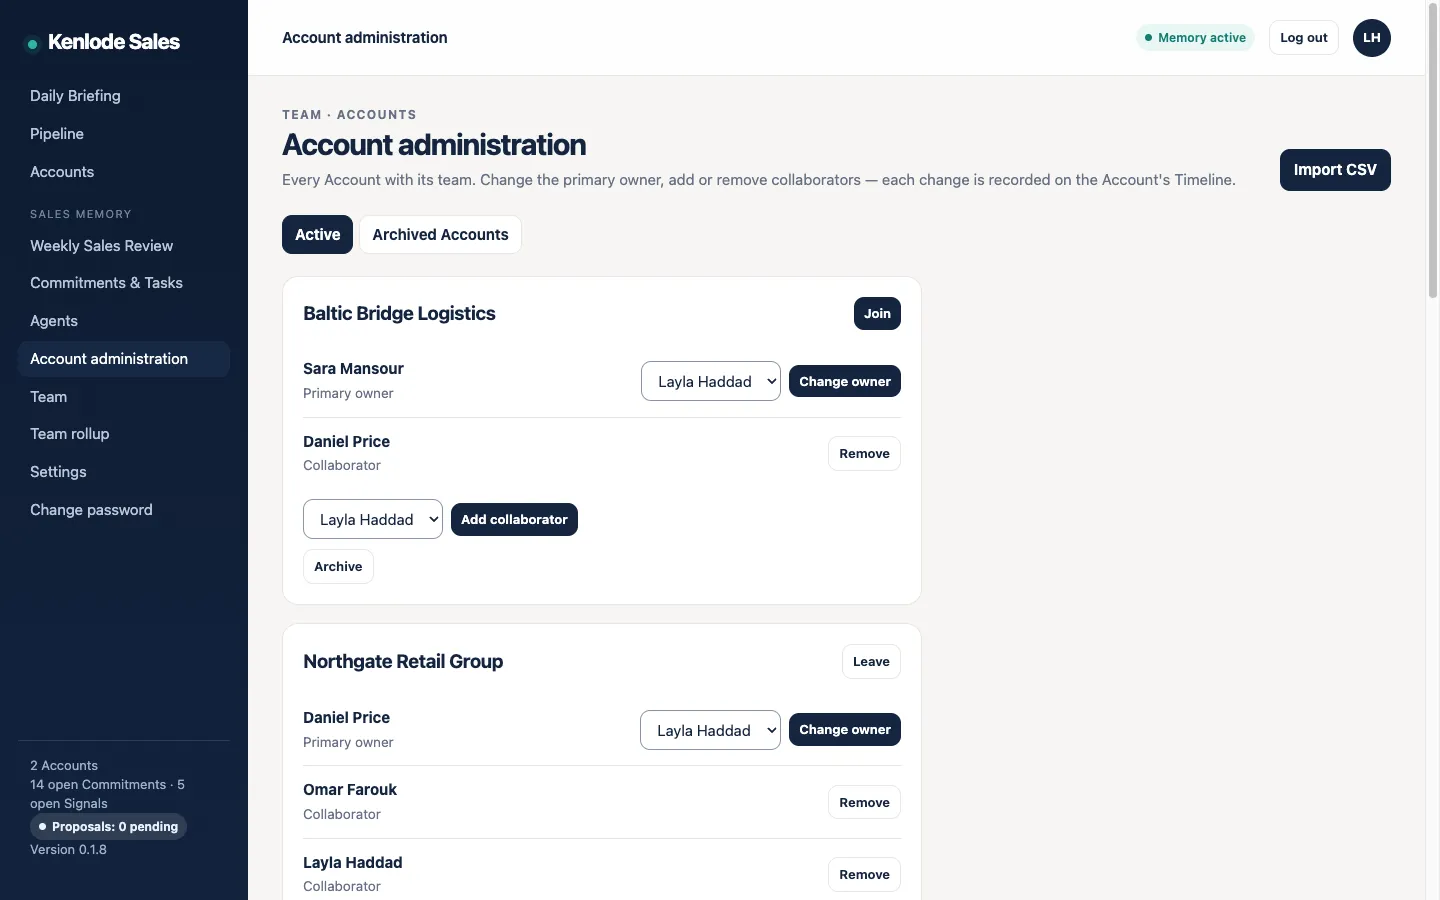
Task: Click the Memory active status badge
Action: click(1195, 38)
